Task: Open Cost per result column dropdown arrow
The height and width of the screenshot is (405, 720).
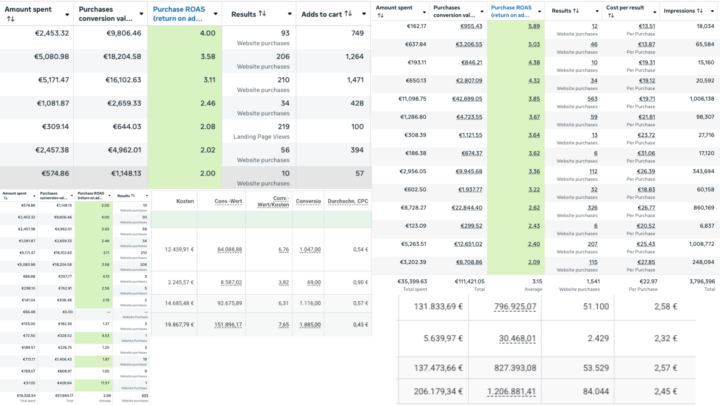Action: [x=655, y=11]
